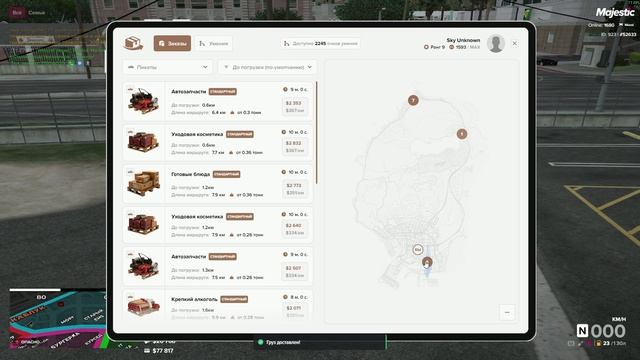Close the orders tablet with the X
Screen dimensions: 640x360
click(x=514, y=43)
